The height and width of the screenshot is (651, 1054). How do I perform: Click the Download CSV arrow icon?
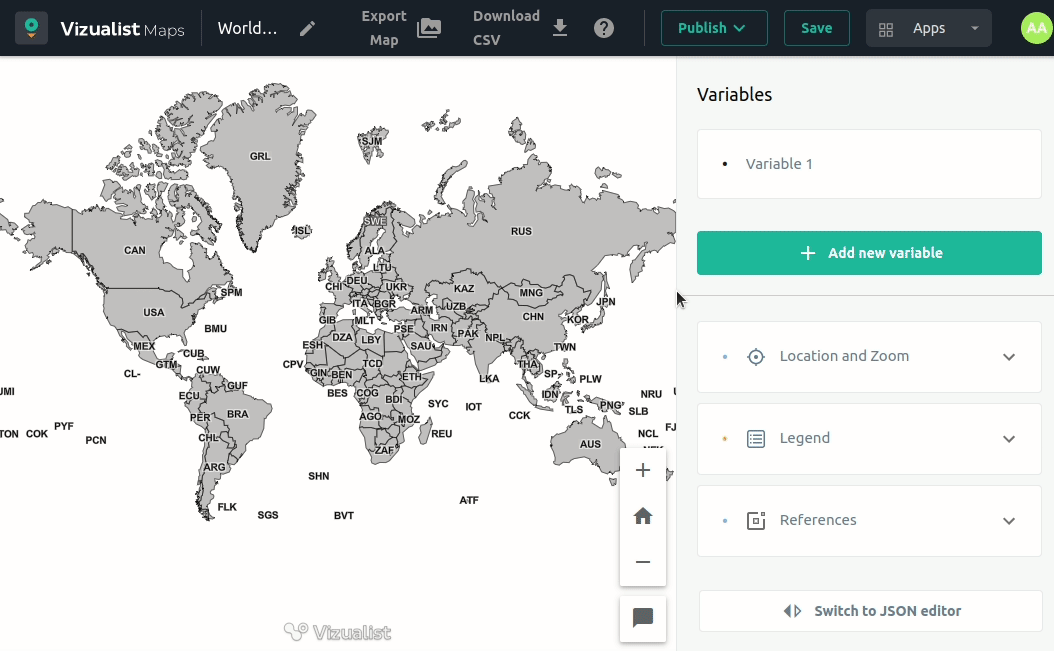pos(560,28)
